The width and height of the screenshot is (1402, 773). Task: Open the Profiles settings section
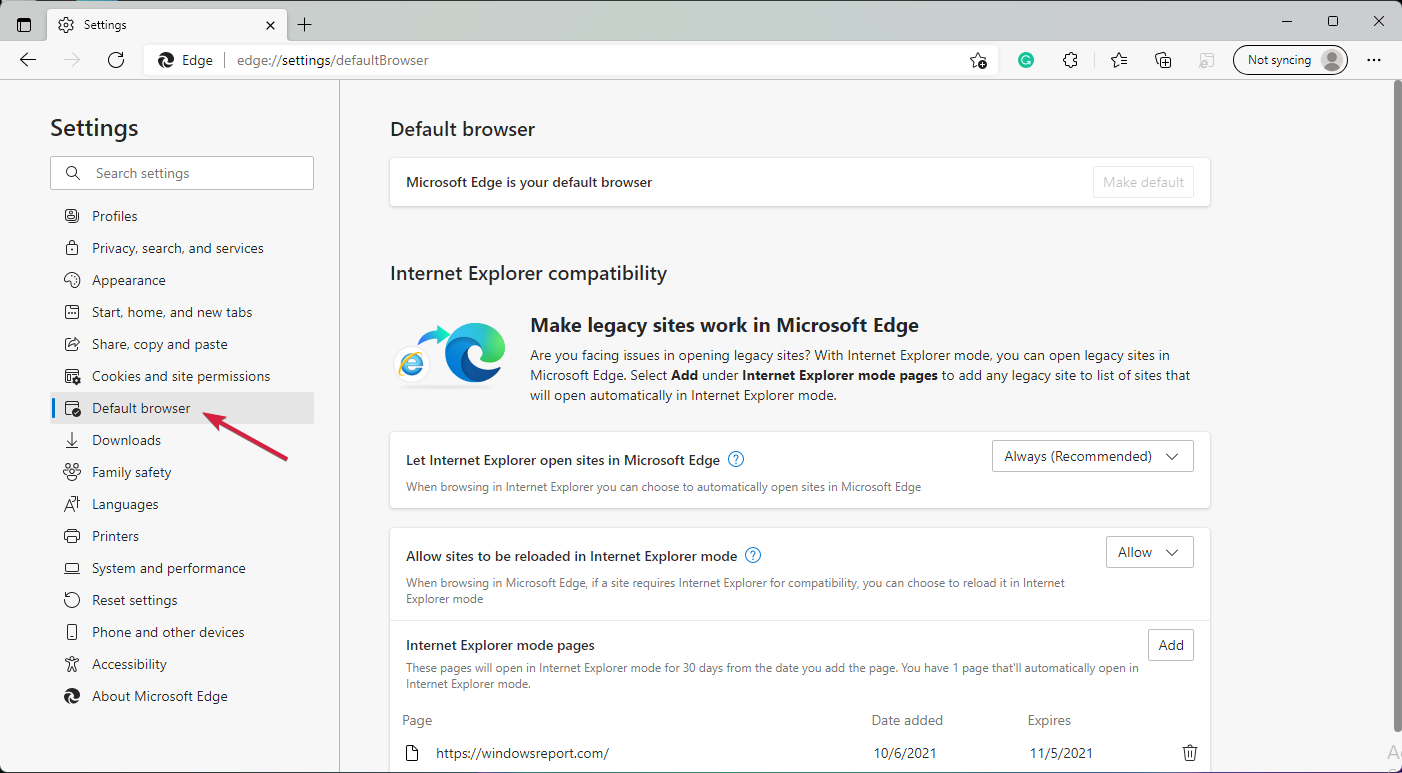[x=113, y=215]
